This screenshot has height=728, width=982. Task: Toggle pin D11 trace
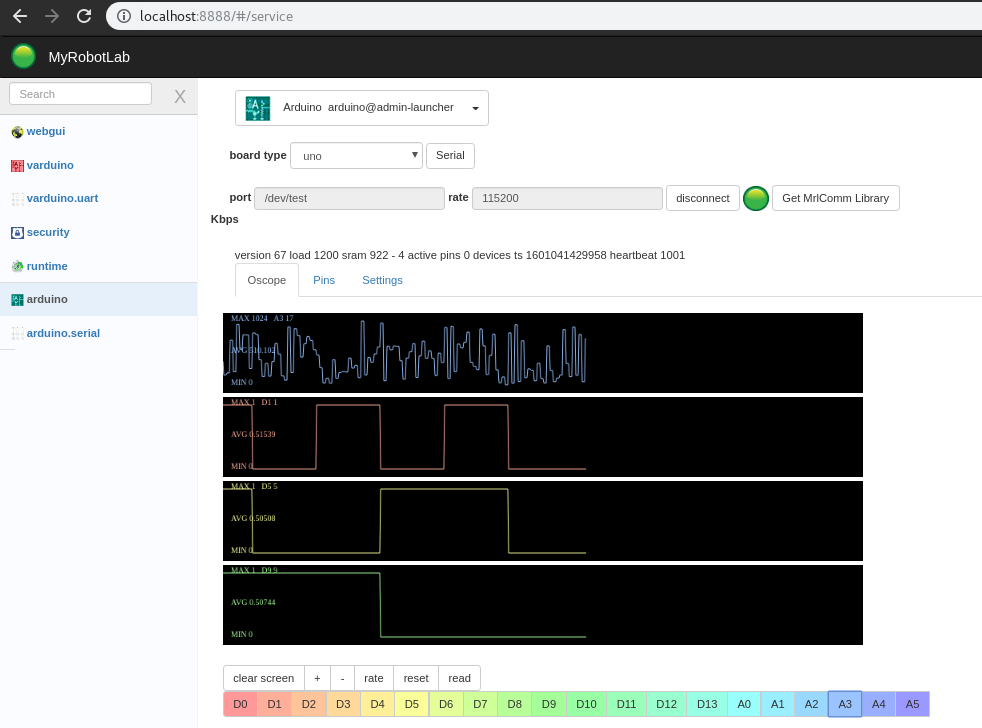click(x=626, y=704)
